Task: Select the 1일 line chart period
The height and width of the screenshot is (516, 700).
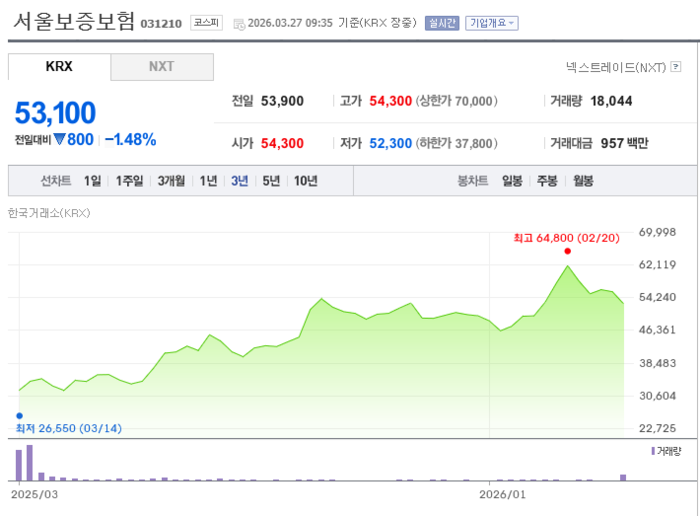Action: click(93, 181)
